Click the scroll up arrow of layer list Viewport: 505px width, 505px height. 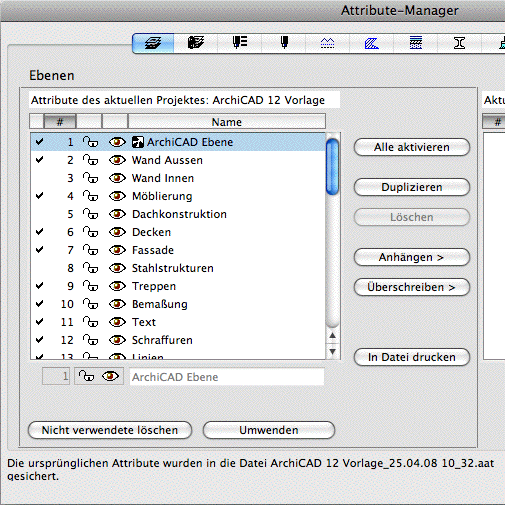(332, 336)
